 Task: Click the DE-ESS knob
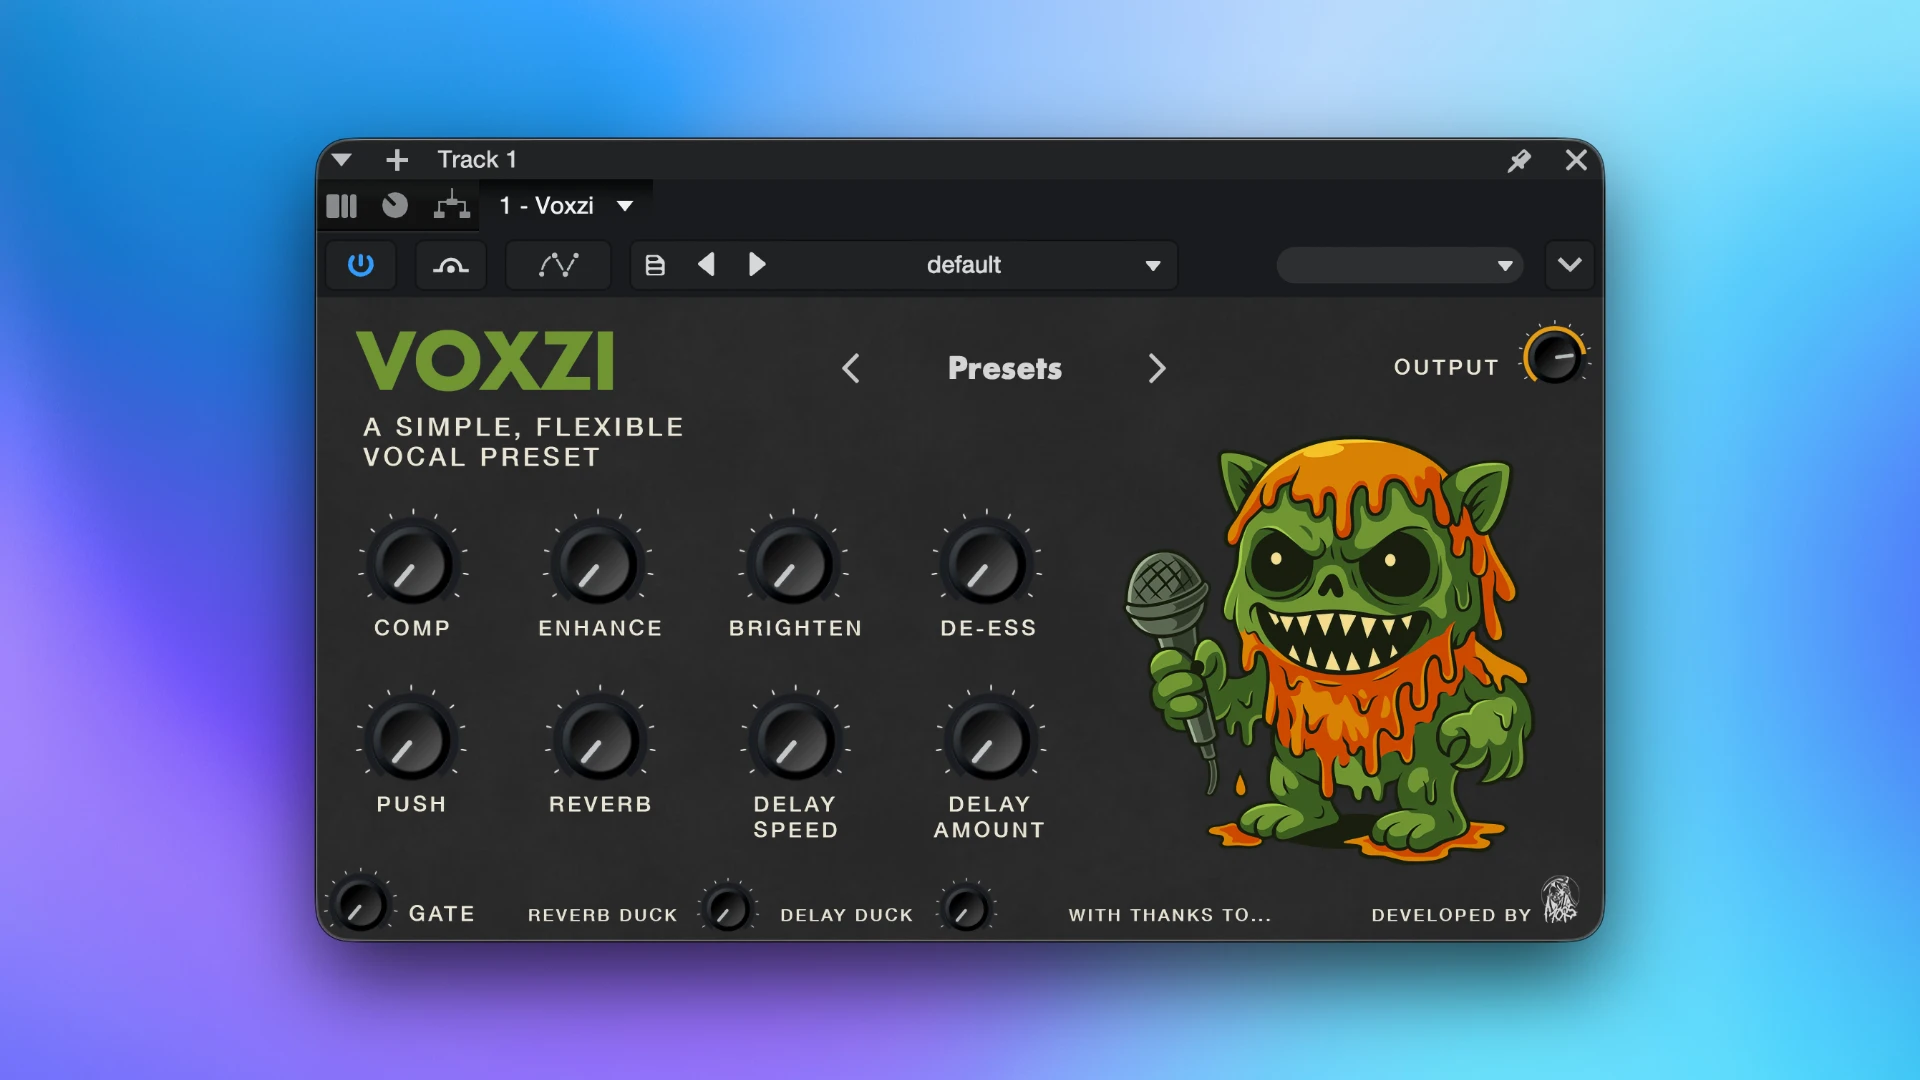987,565
